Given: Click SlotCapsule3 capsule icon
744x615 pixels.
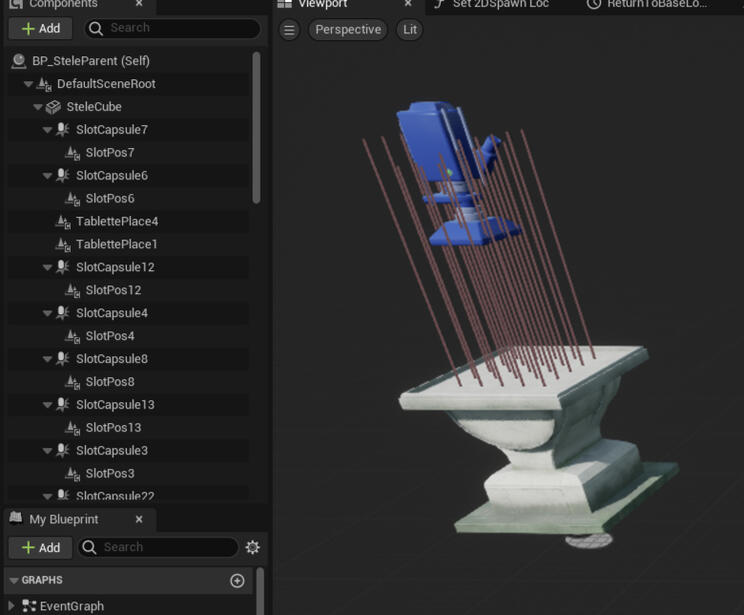Looking at the screenshot, I should click(x=63, y=450).
